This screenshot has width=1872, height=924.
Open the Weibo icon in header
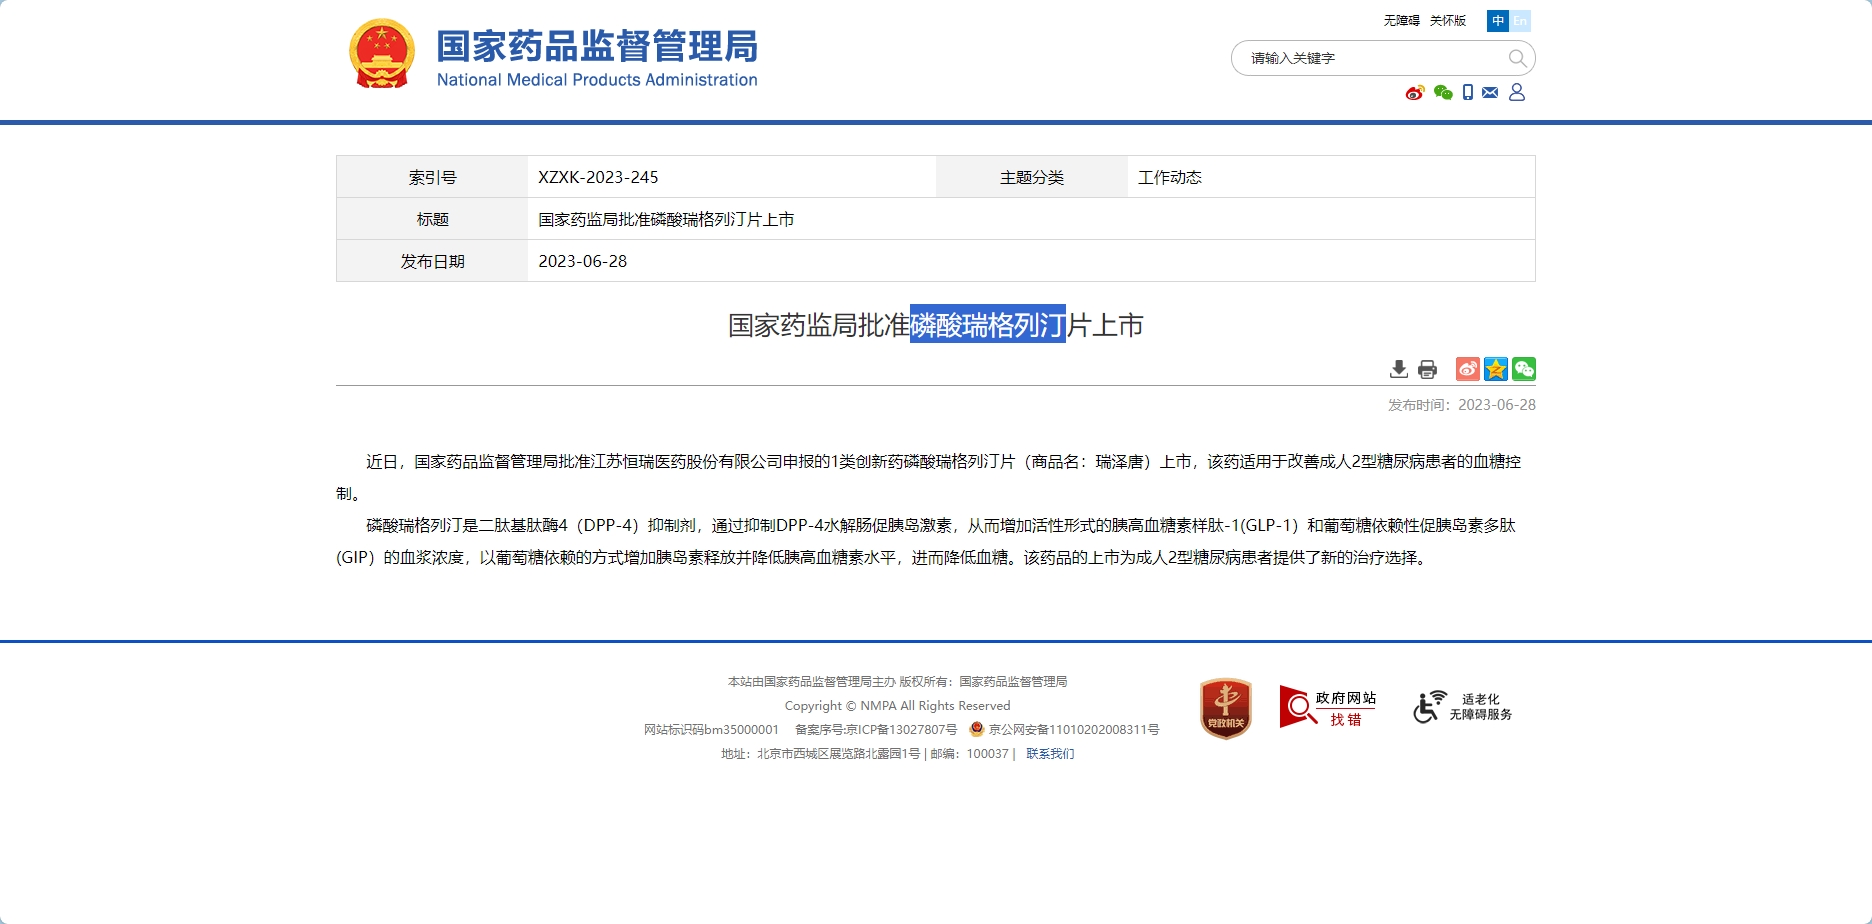(1414, 93)
